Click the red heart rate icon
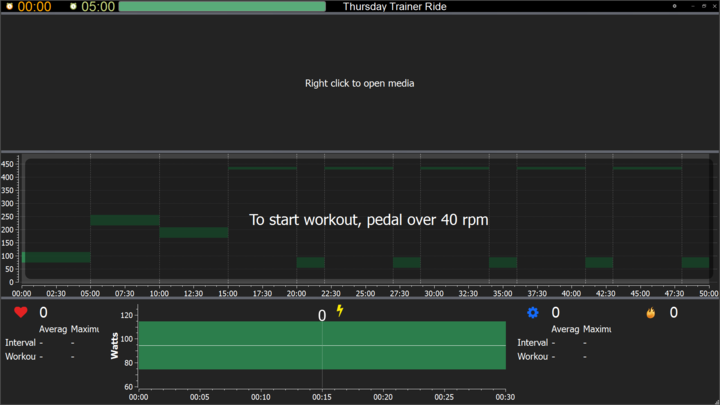Screen dimensions: 720x405 click(x=21, y=313)
